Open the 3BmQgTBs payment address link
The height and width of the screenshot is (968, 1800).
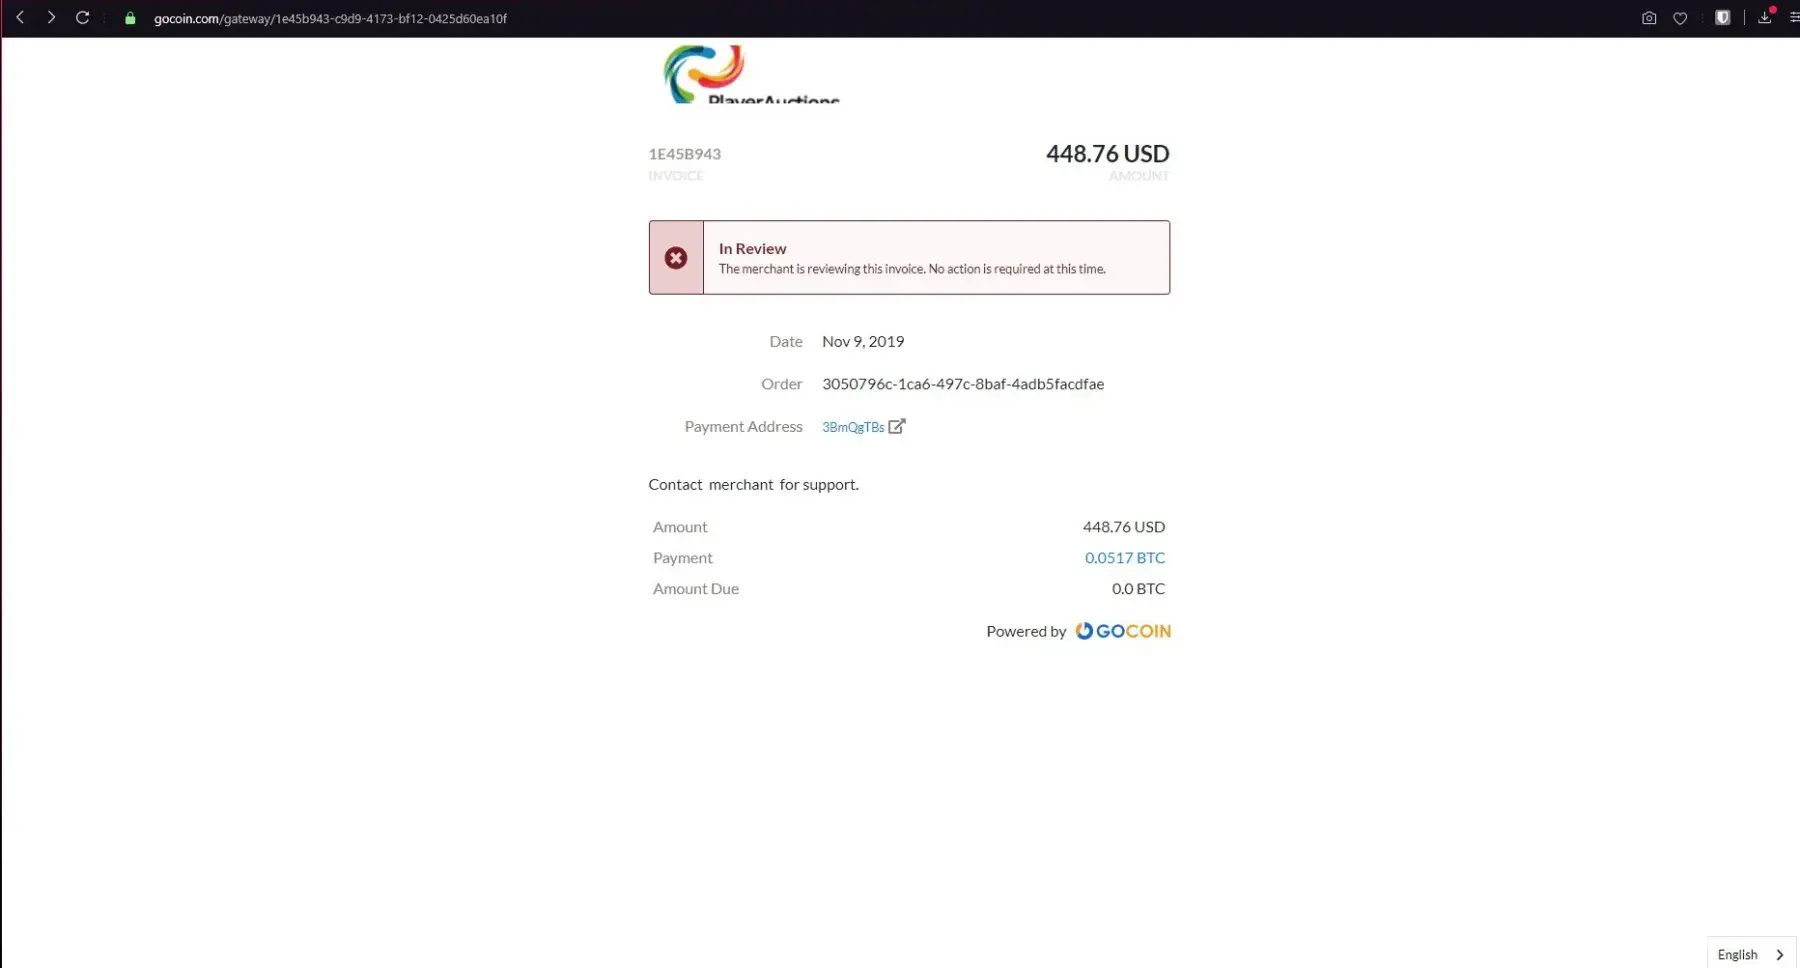[853, 427]
